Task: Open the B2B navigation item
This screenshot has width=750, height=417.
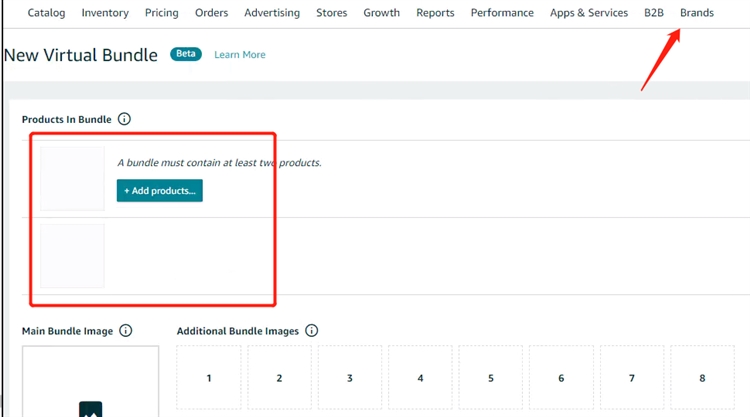Action: 654,13
